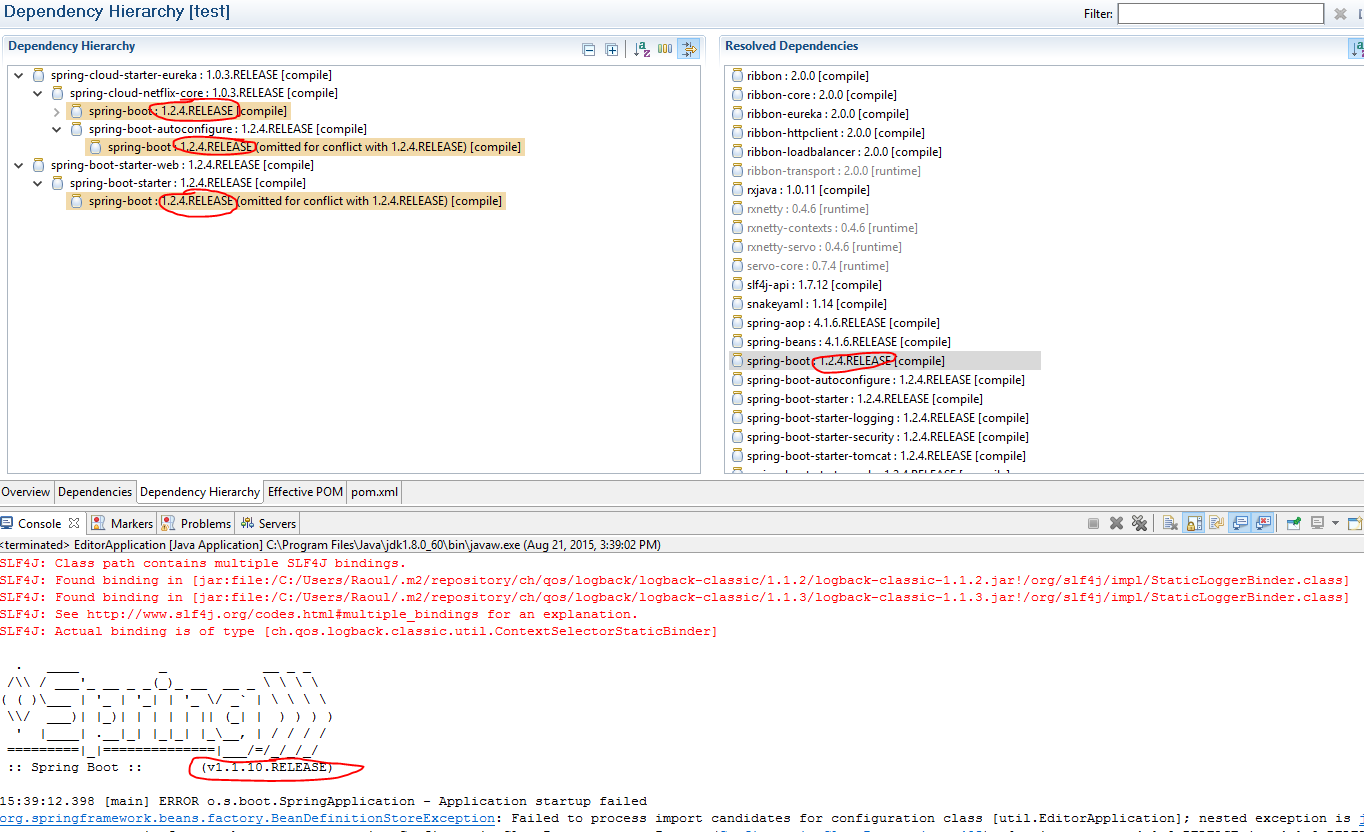Open the BeanDefinitionStoreException link in console
The image size is (1364, 832).
click(246, 818)
